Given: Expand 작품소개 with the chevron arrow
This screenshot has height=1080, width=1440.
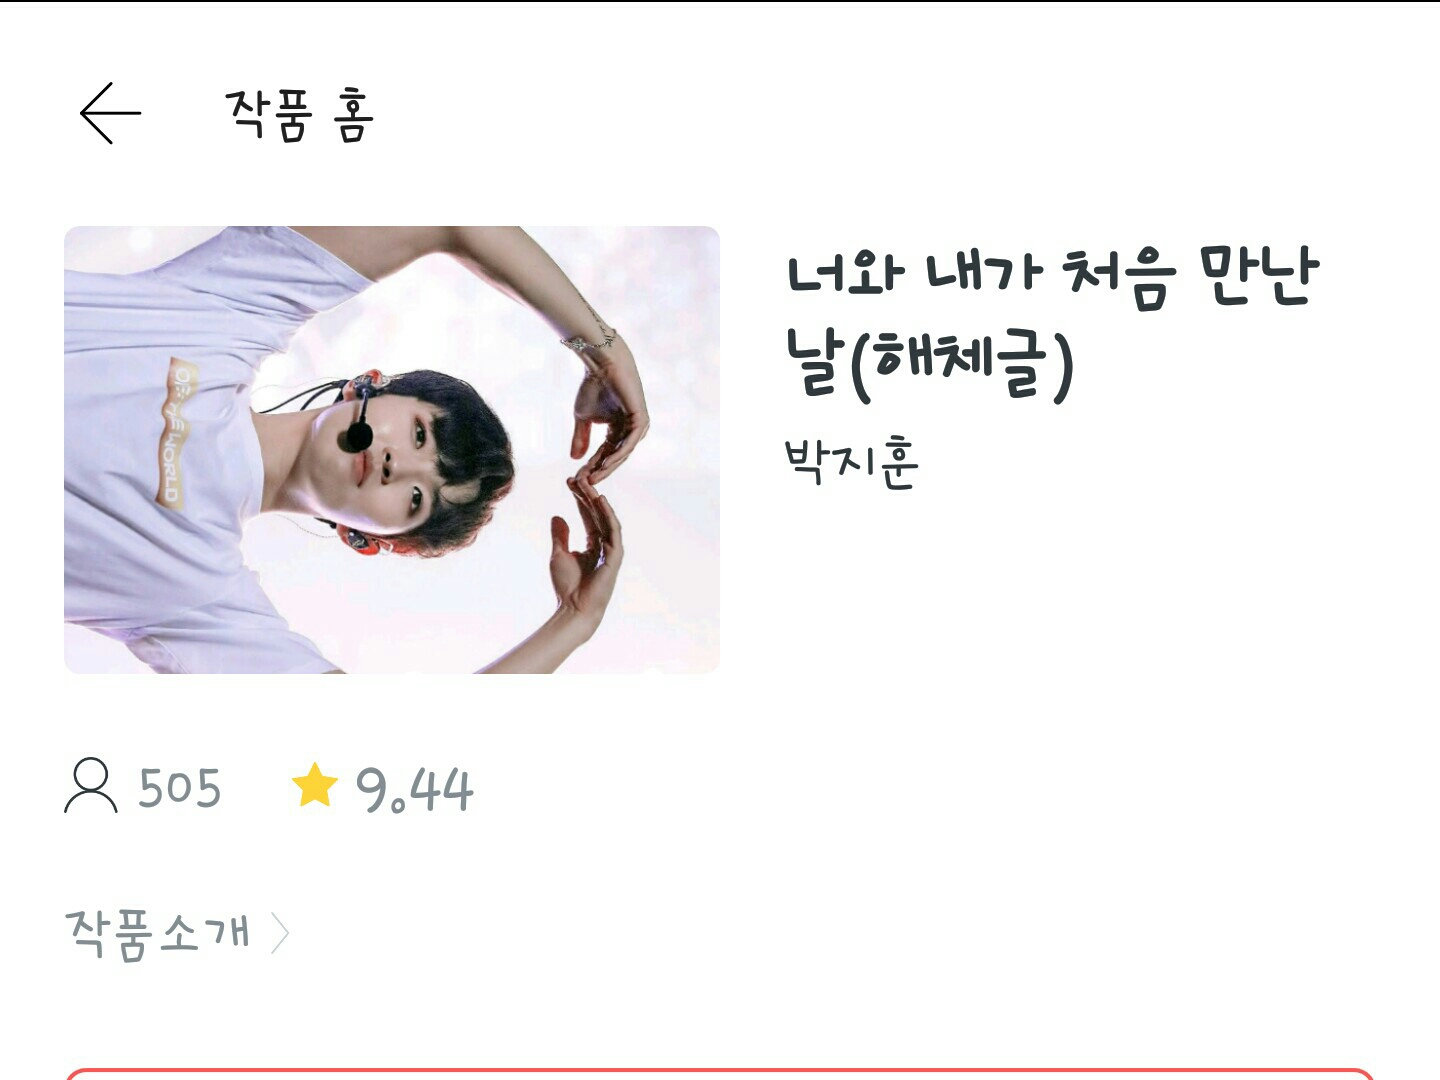Looking at the screenshot, I should coord(280,934).
